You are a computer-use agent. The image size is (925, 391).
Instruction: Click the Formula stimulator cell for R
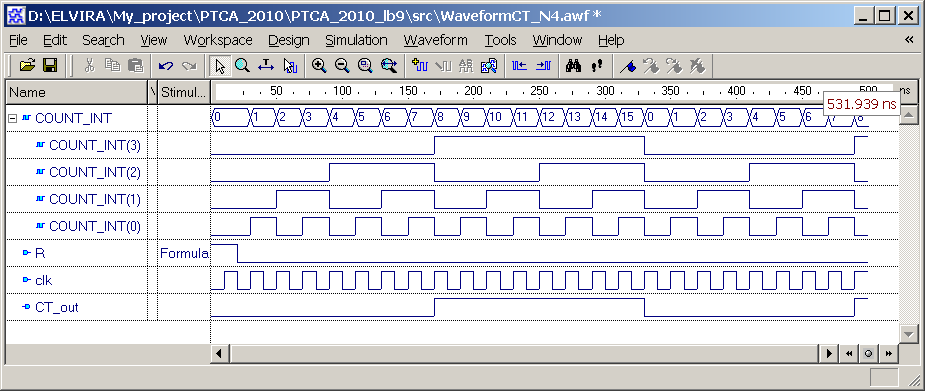click(184, 253)
